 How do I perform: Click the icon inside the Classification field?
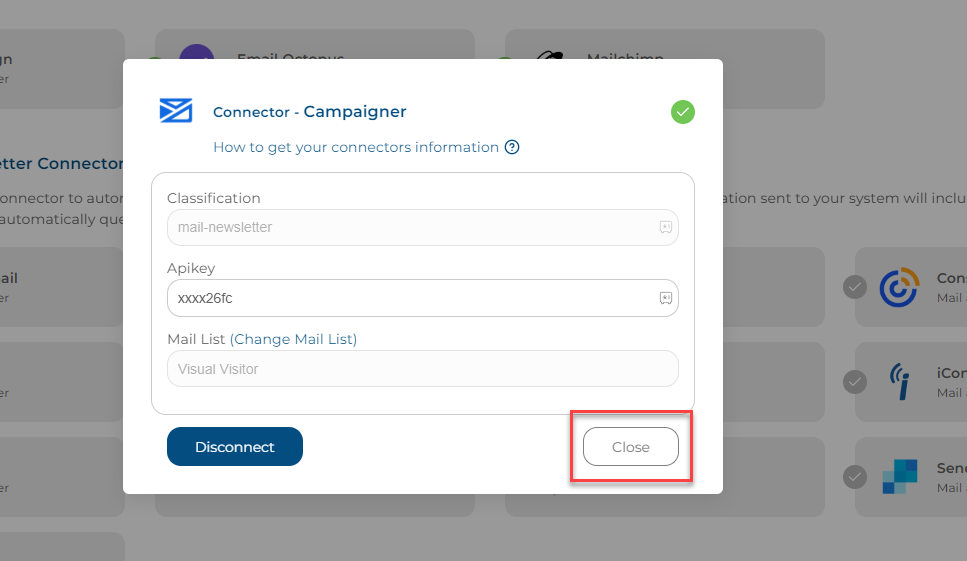coord(665,227)
